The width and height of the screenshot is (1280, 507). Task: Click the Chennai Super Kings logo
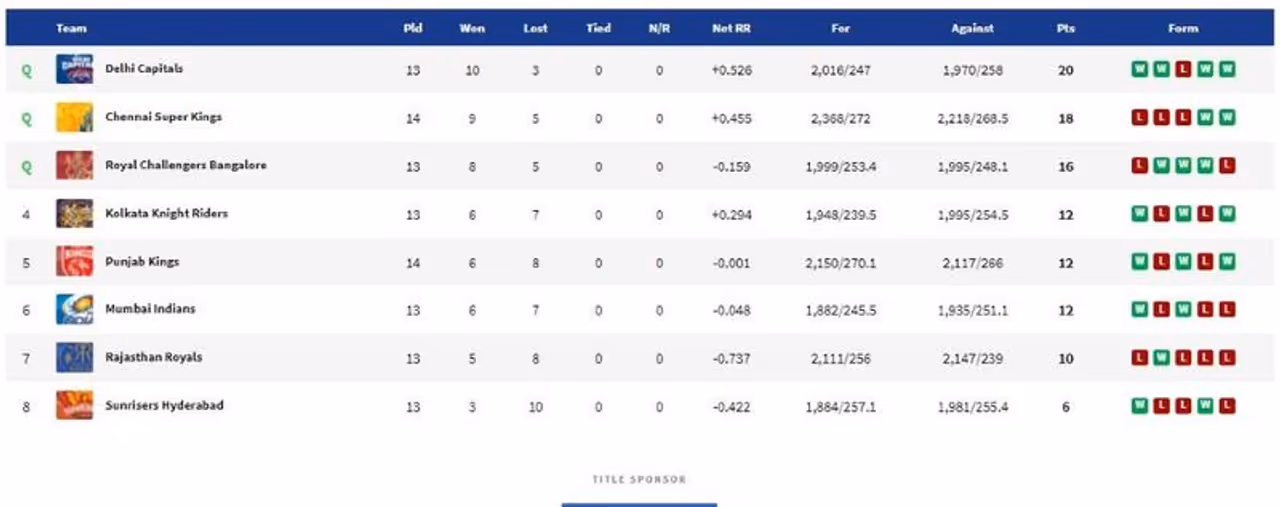[74, 118]
